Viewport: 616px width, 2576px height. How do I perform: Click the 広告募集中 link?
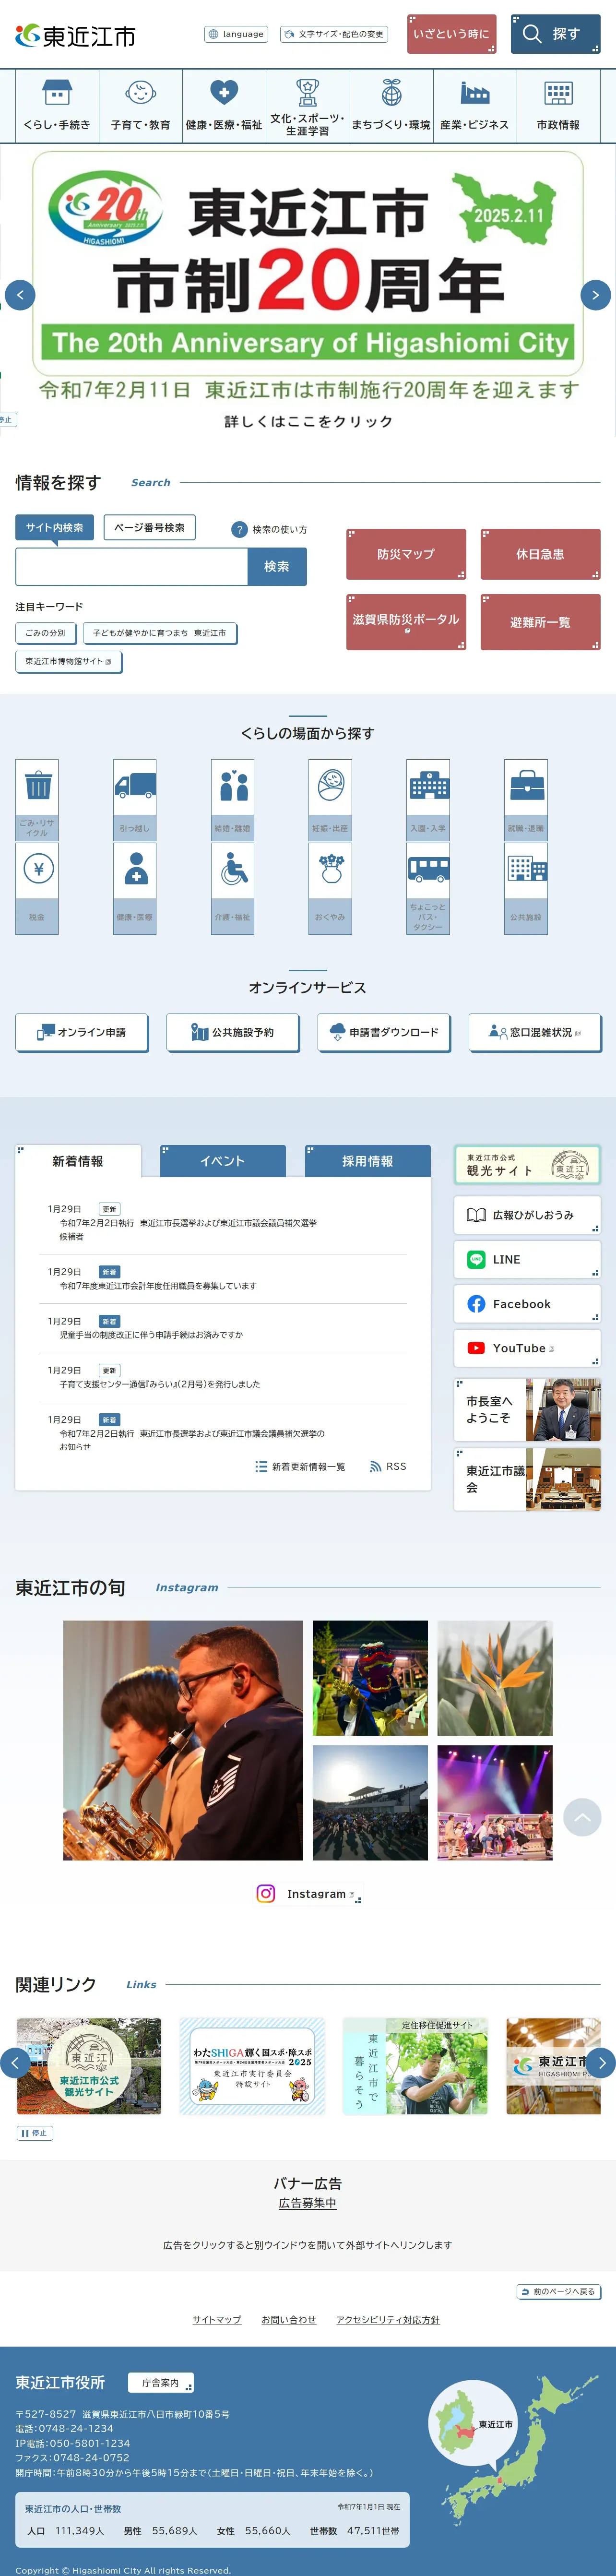[308, 2203]
